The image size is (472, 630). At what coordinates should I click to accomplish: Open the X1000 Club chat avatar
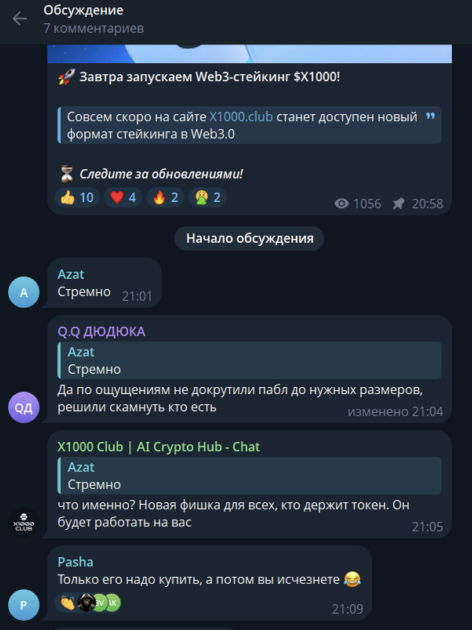24,523
